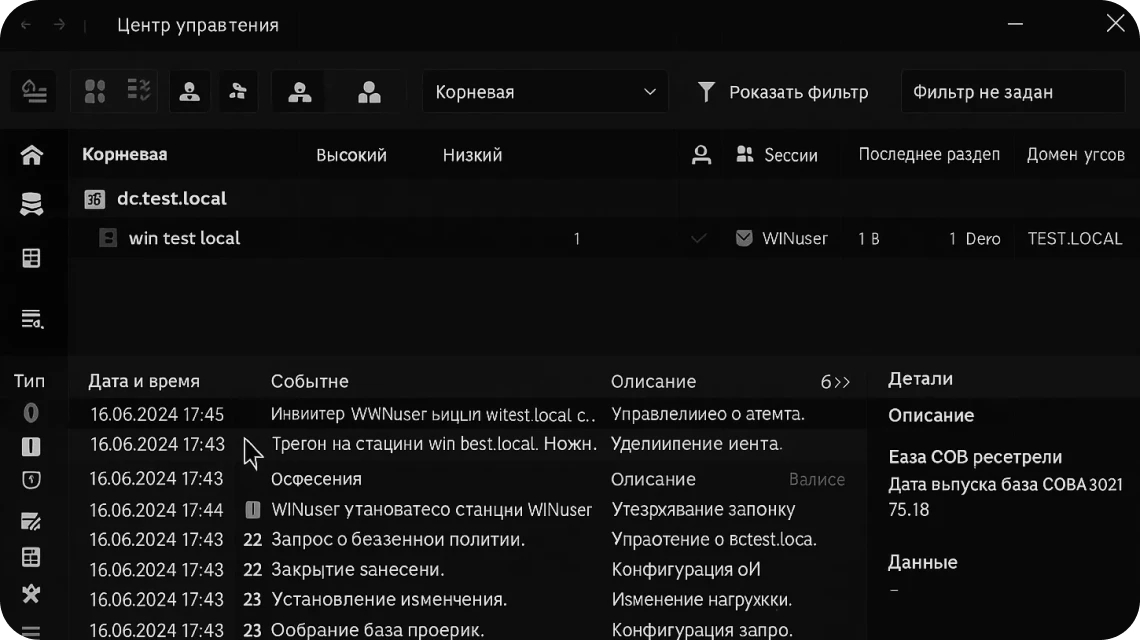The height and width of the screenshot is (640, 1140).
Task: Click the Высокий column header
Action: click(x=351, y=155)
